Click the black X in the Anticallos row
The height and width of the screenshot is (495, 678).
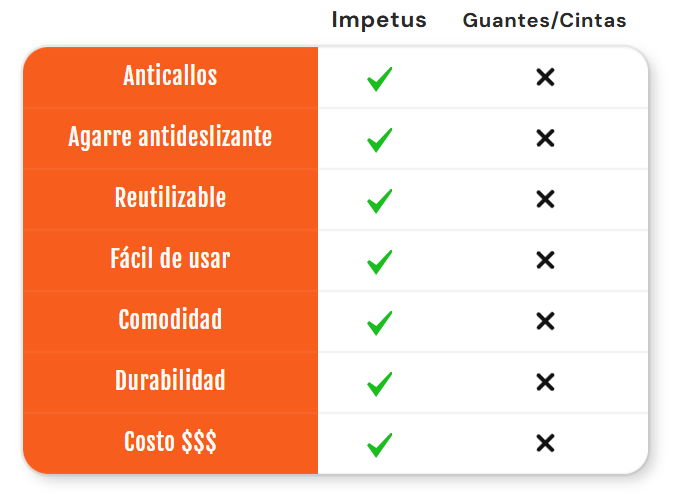pyautogui.click(x=545, y=77)
